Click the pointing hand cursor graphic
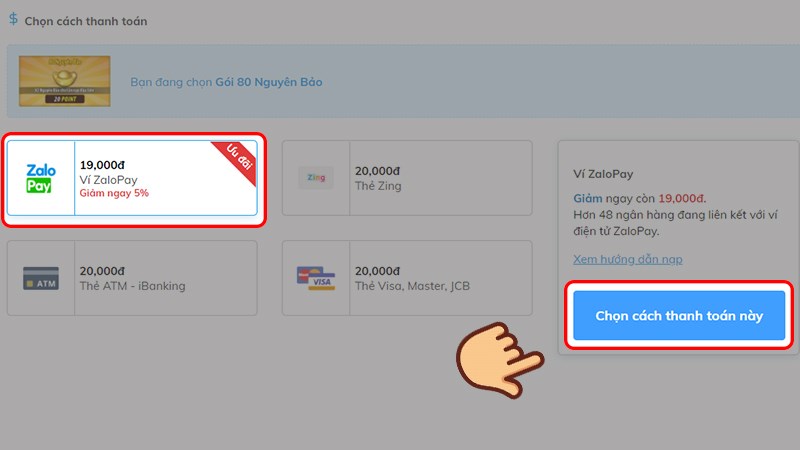 499,360
